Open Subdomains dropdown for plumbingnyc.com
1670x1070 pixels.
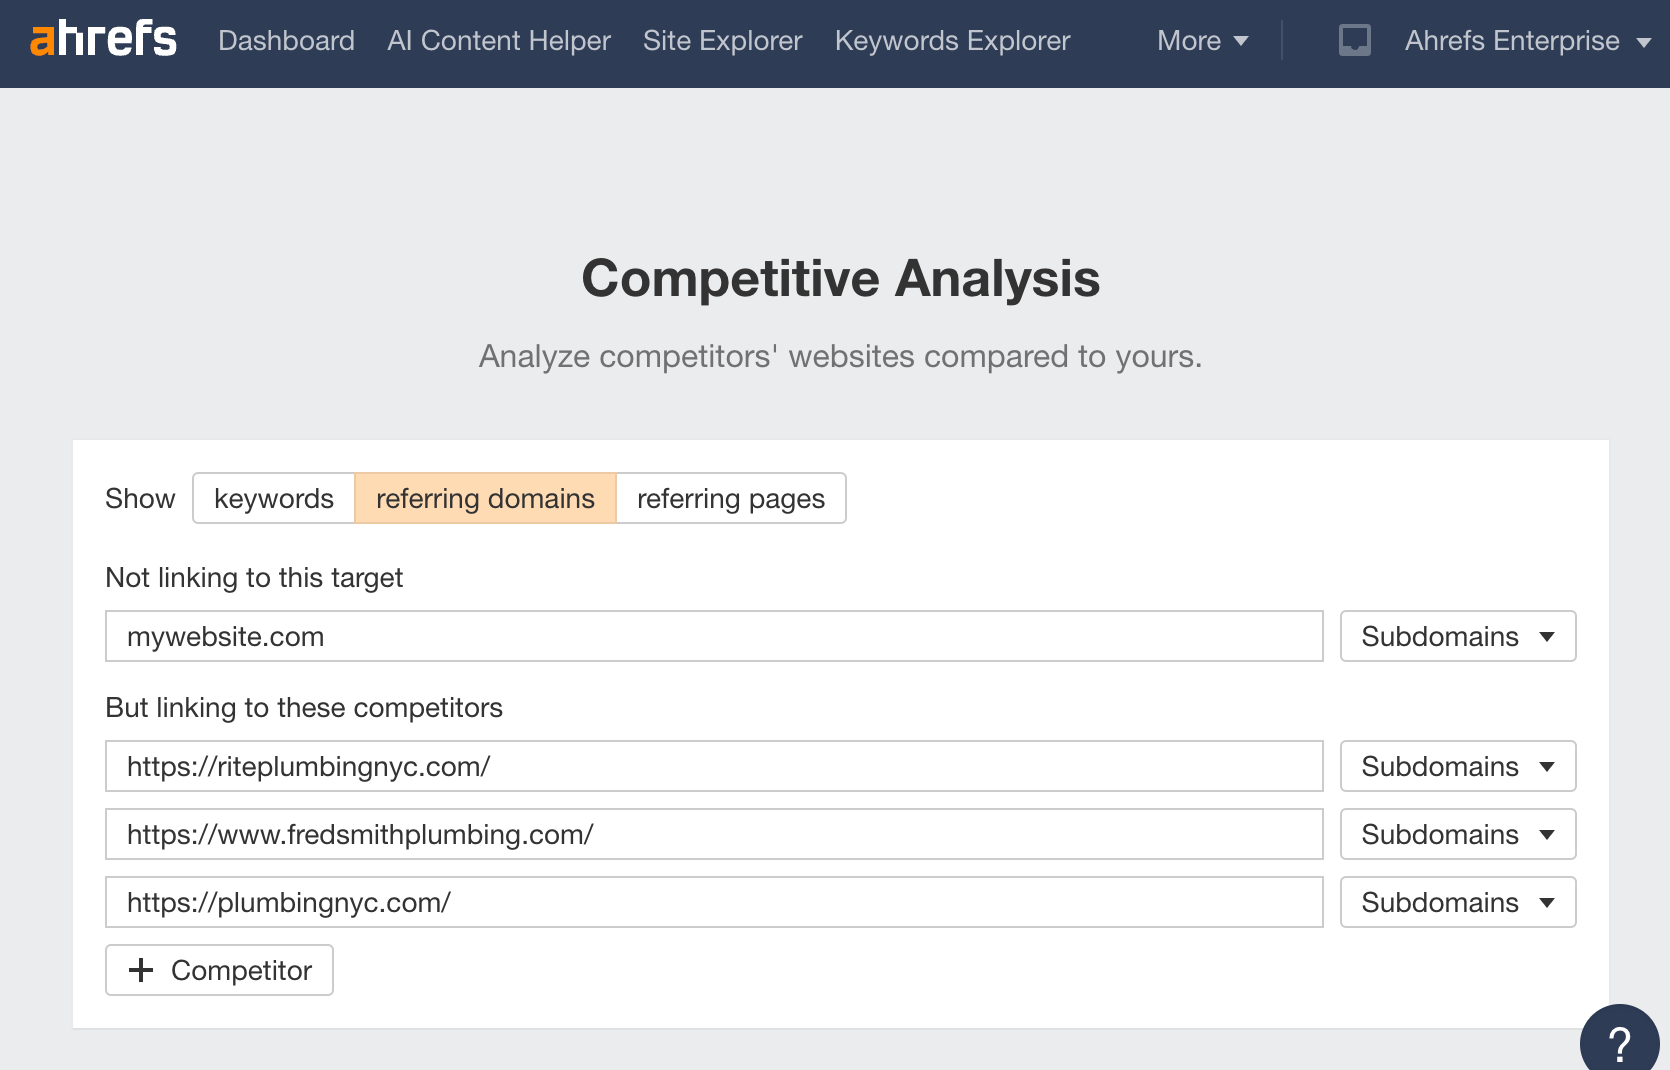[1457, 902]
